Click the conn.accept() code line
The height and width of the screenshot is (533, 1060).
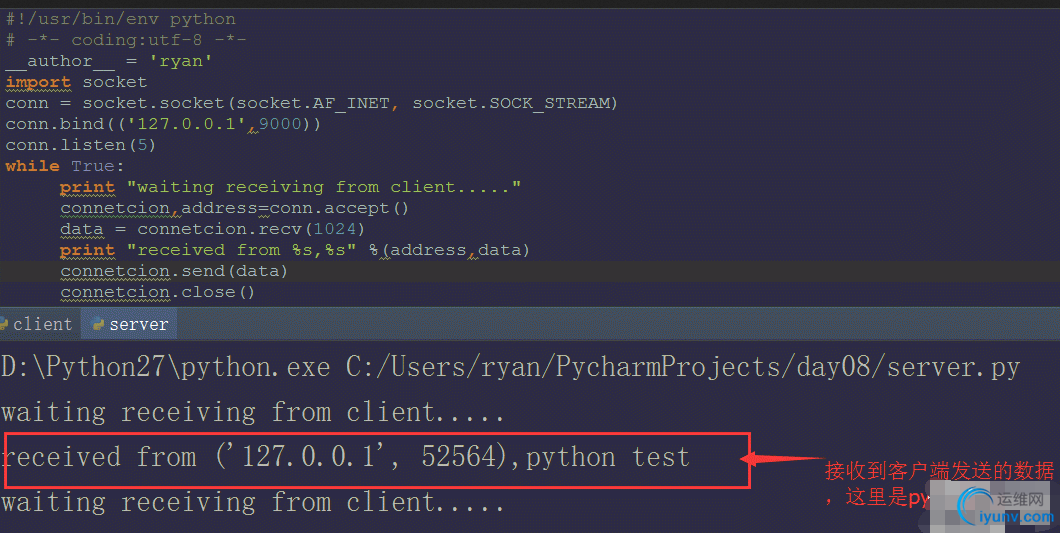click(234, 208)
